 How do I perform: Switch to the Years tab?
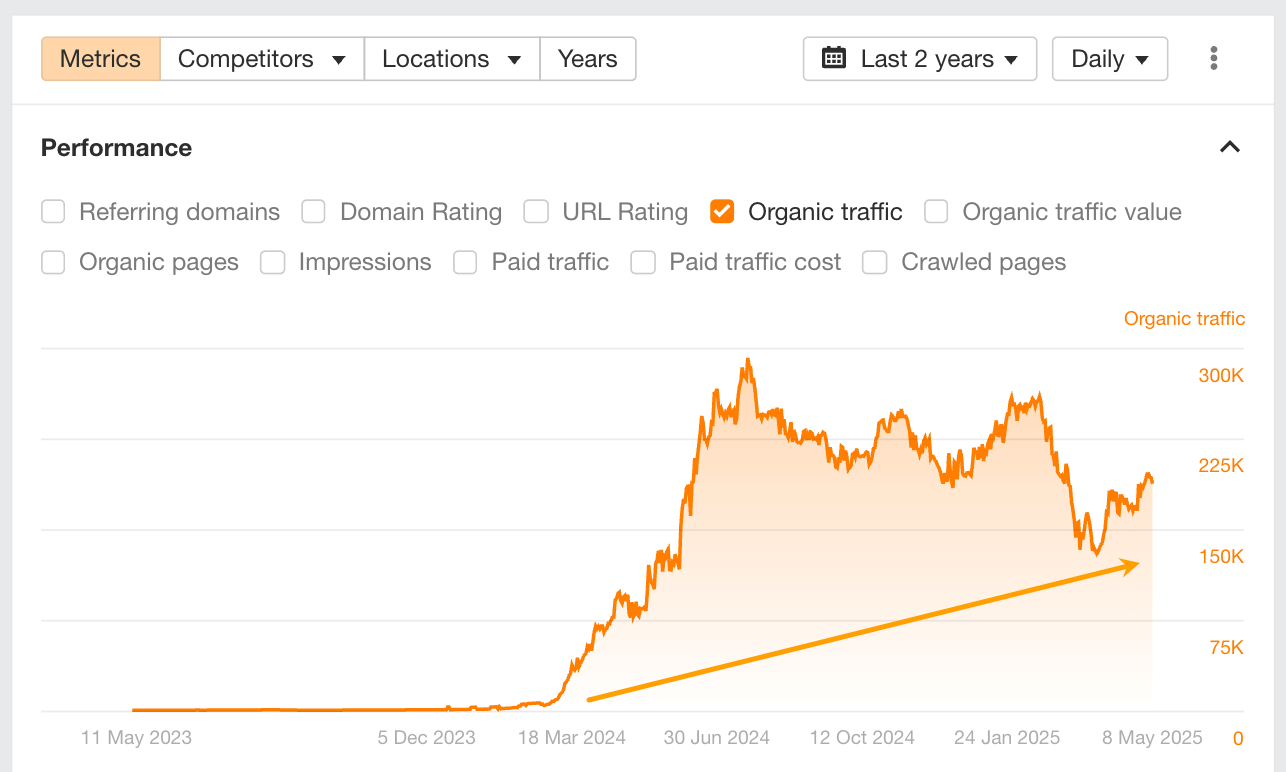pyautogui.click(x=587, y=59)
